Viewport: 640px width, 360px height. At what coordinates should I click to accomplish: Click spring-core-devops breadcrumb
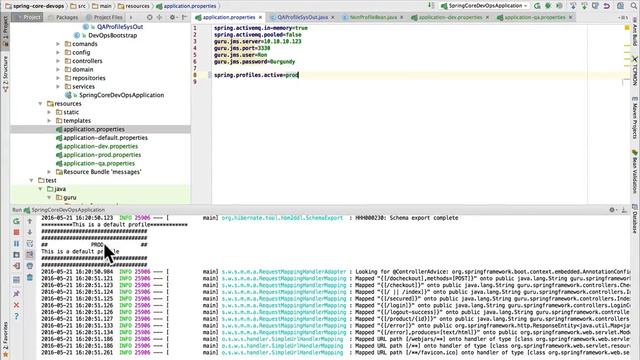coord(35,6)
